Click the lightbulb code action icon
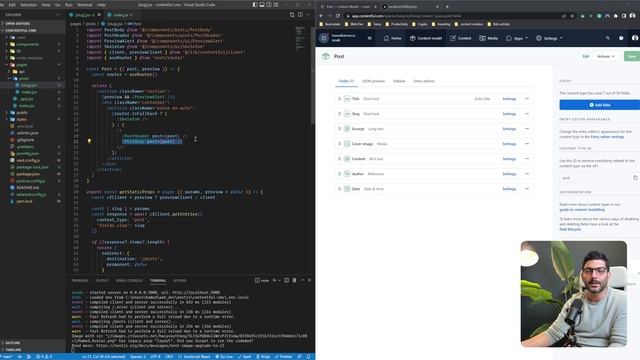The height and width of the screenshot is (360, 640). click(89, 141)
